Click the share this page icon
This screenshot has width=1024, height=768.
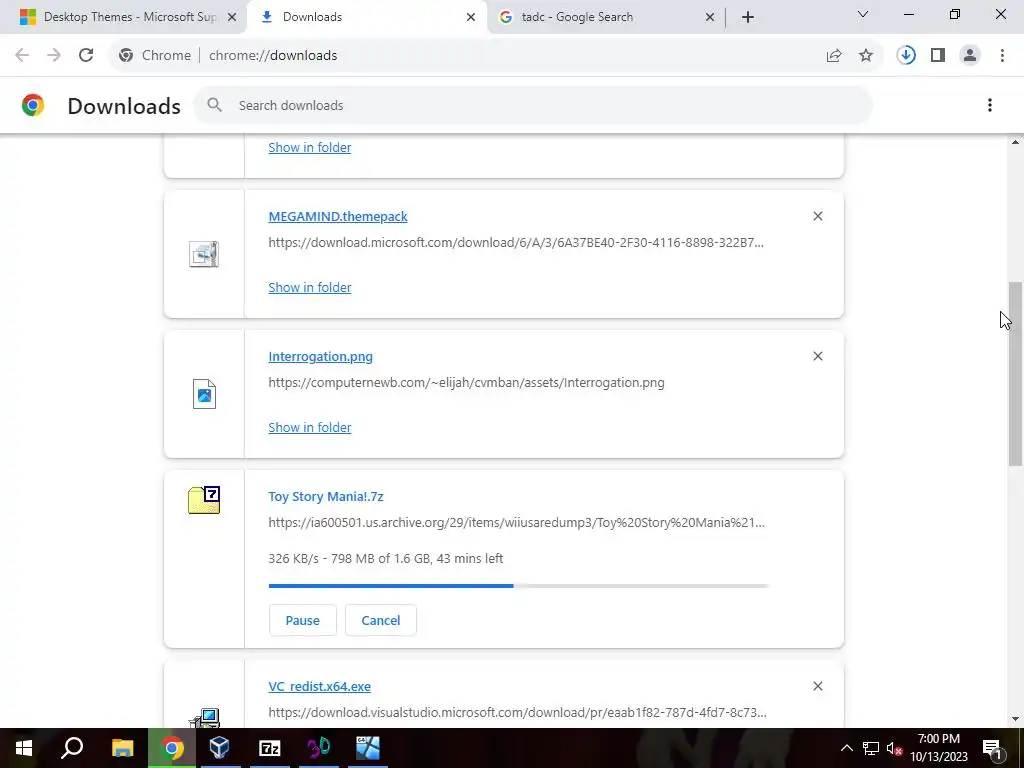[834, 56]
